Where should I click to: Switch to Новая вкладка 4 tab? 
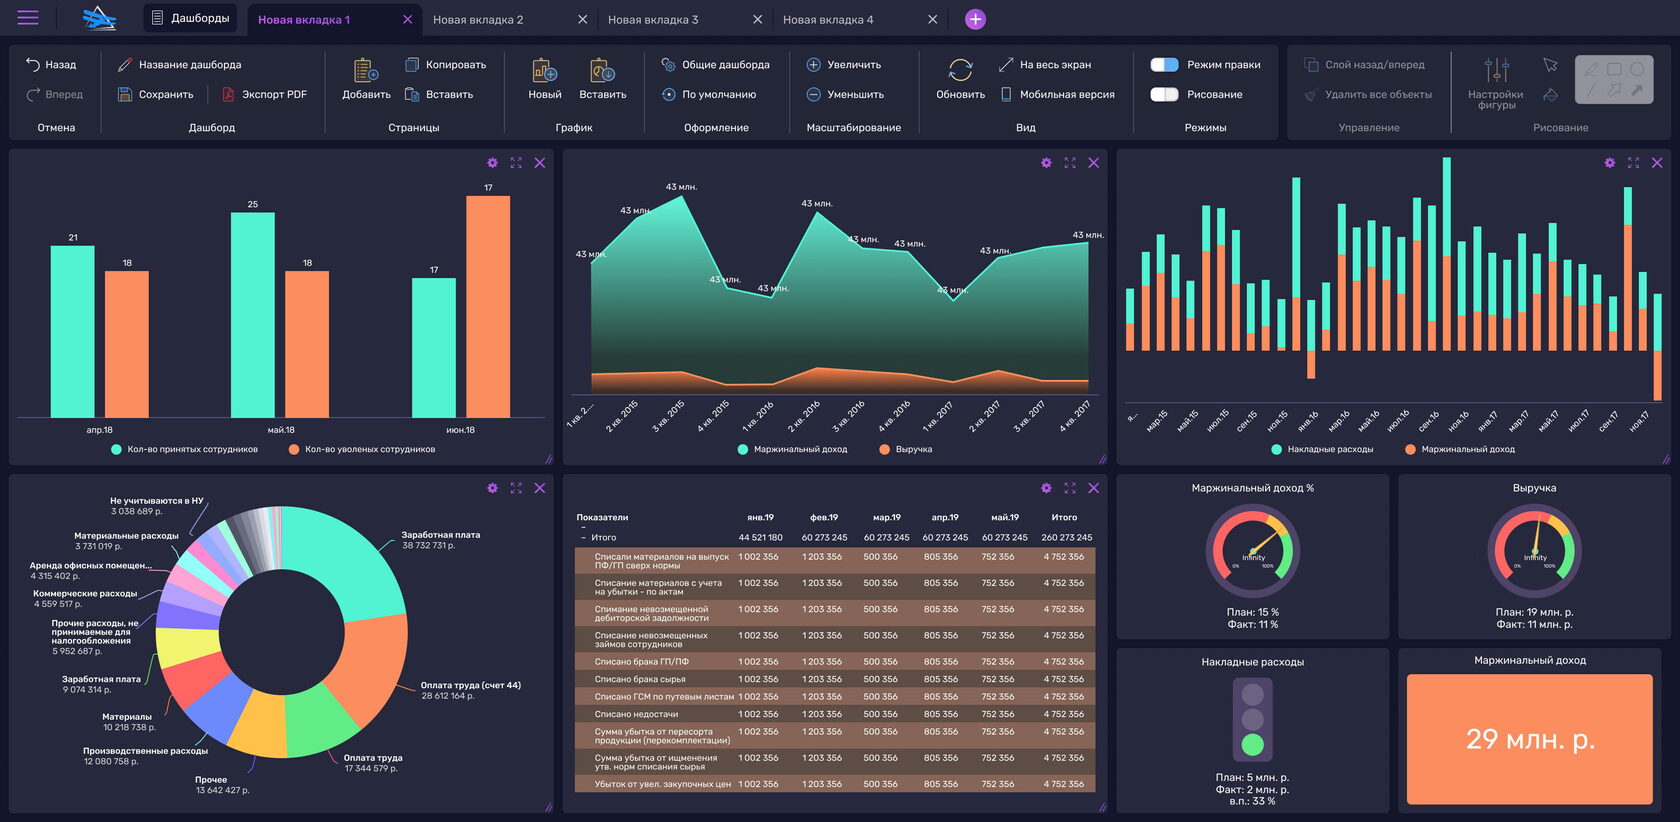pyautogui.click(x=828, y=20)
